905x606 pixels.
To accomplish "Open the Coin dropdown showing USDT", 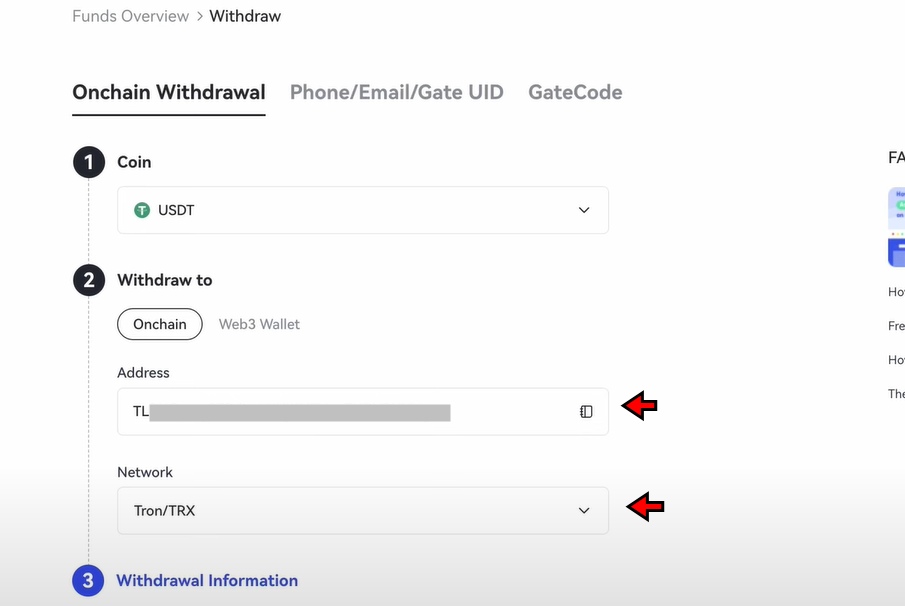I will (x=363, y=210).
